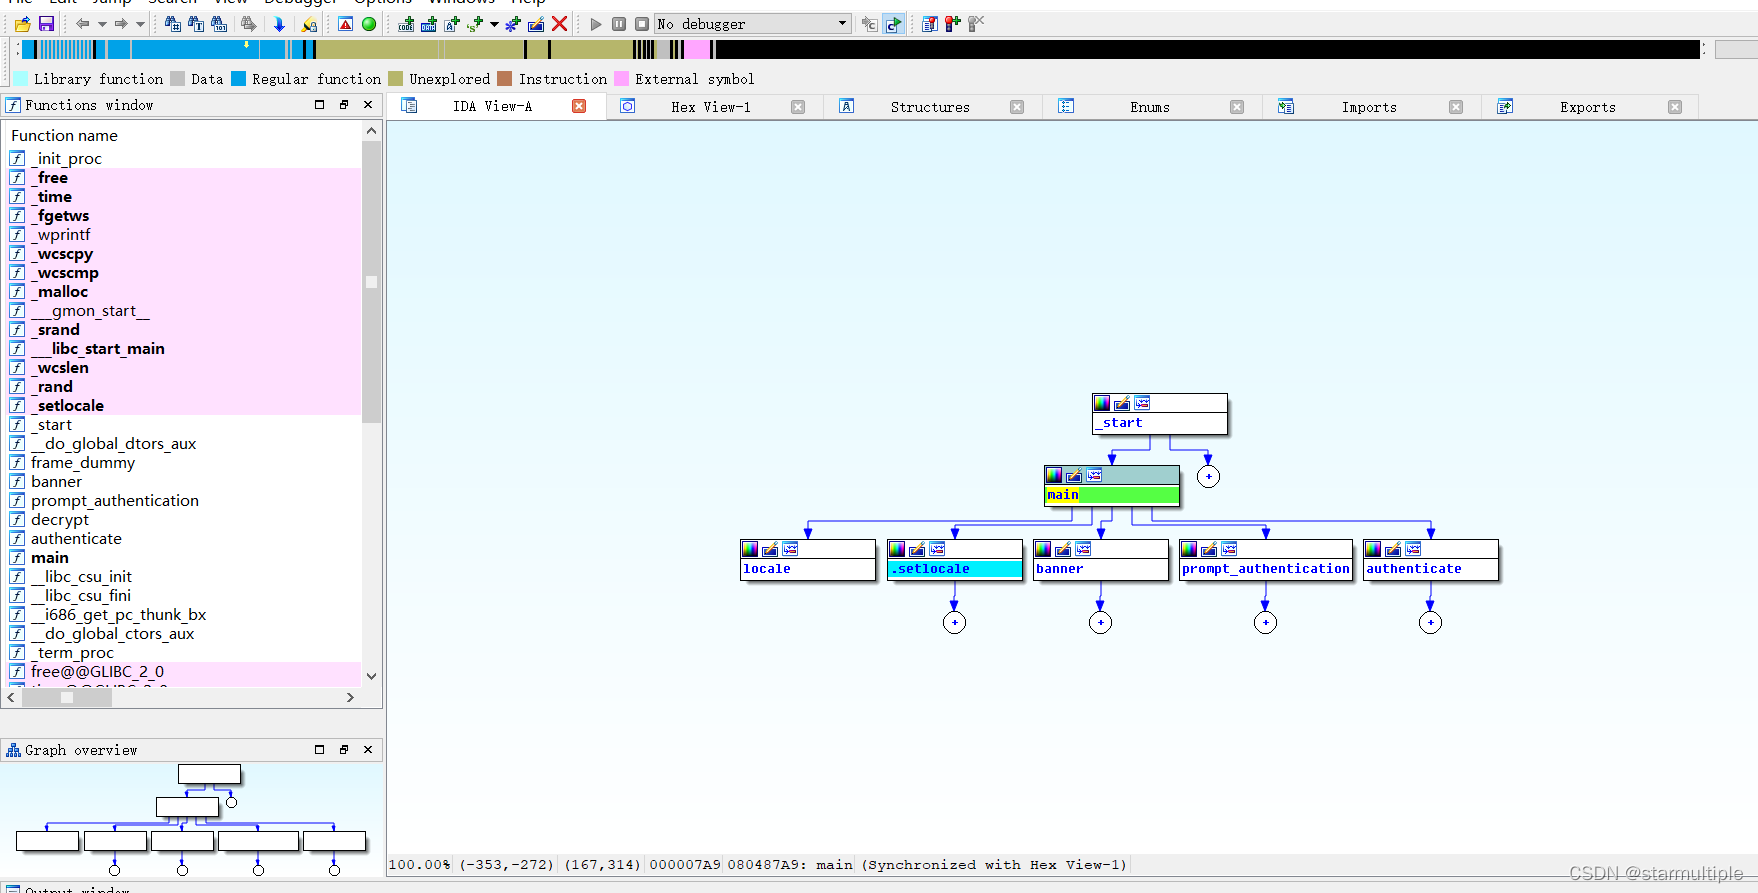The width and height of the screenshot is (1758, 893).
Task: Click the back navigation arrow
Action: coord(83,24)
